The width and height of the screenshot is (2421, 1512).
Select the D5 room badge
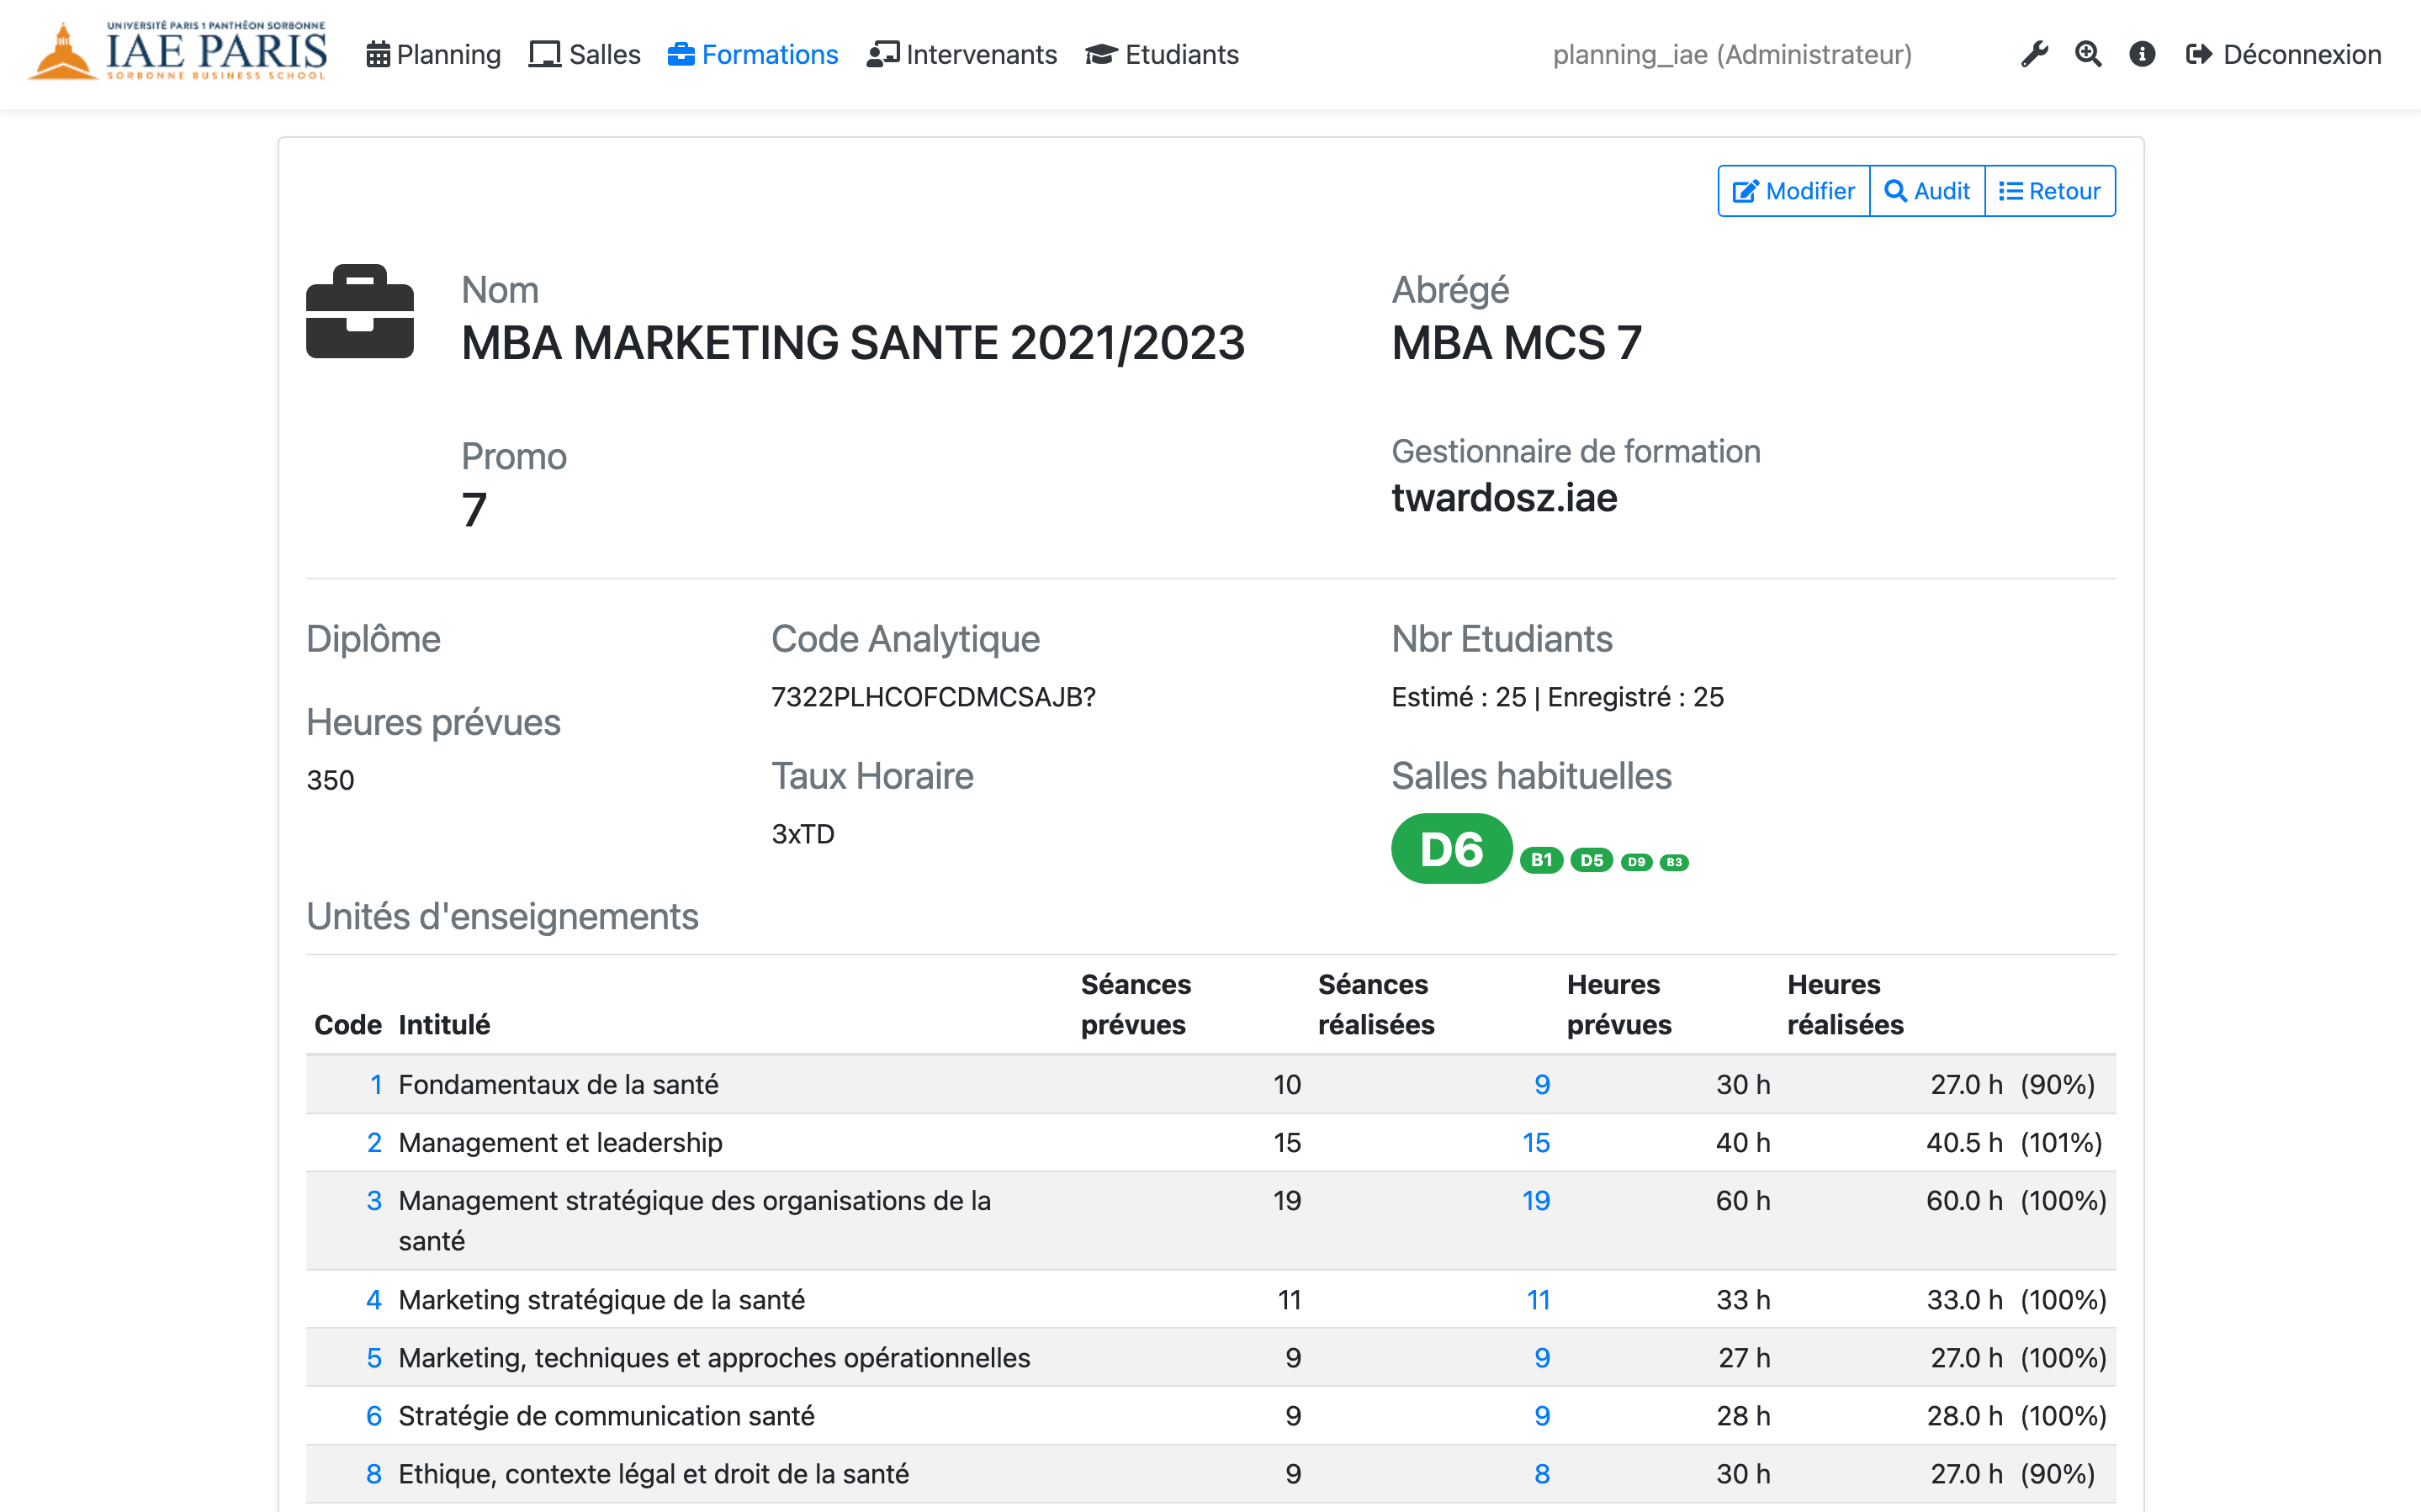[1591, 860]
